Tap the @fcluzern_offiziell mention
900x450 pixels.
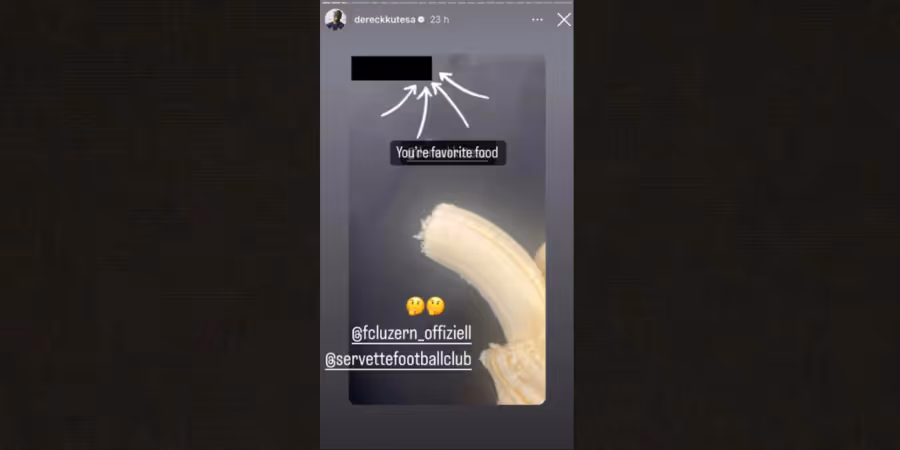pos(411,333)
